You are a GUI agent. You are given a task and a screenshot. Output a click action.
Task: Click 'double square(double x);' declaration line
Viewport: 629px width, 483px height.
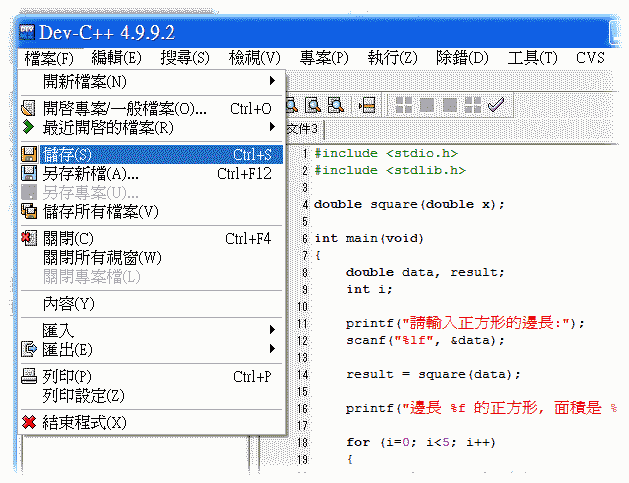pos(409,205)
